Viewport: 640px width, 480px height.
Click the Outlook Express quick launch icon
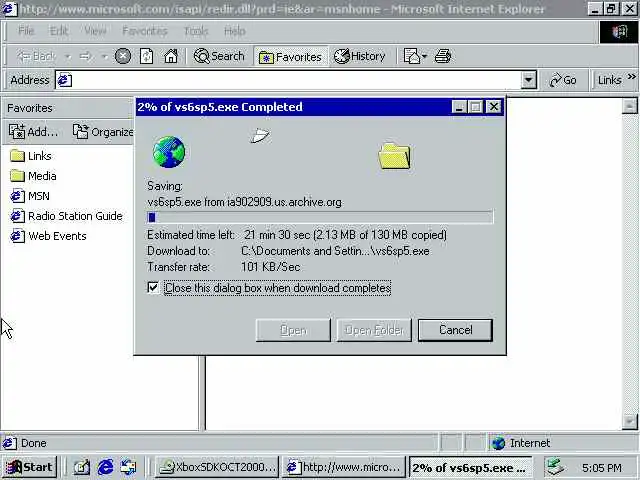pos(128,467)
